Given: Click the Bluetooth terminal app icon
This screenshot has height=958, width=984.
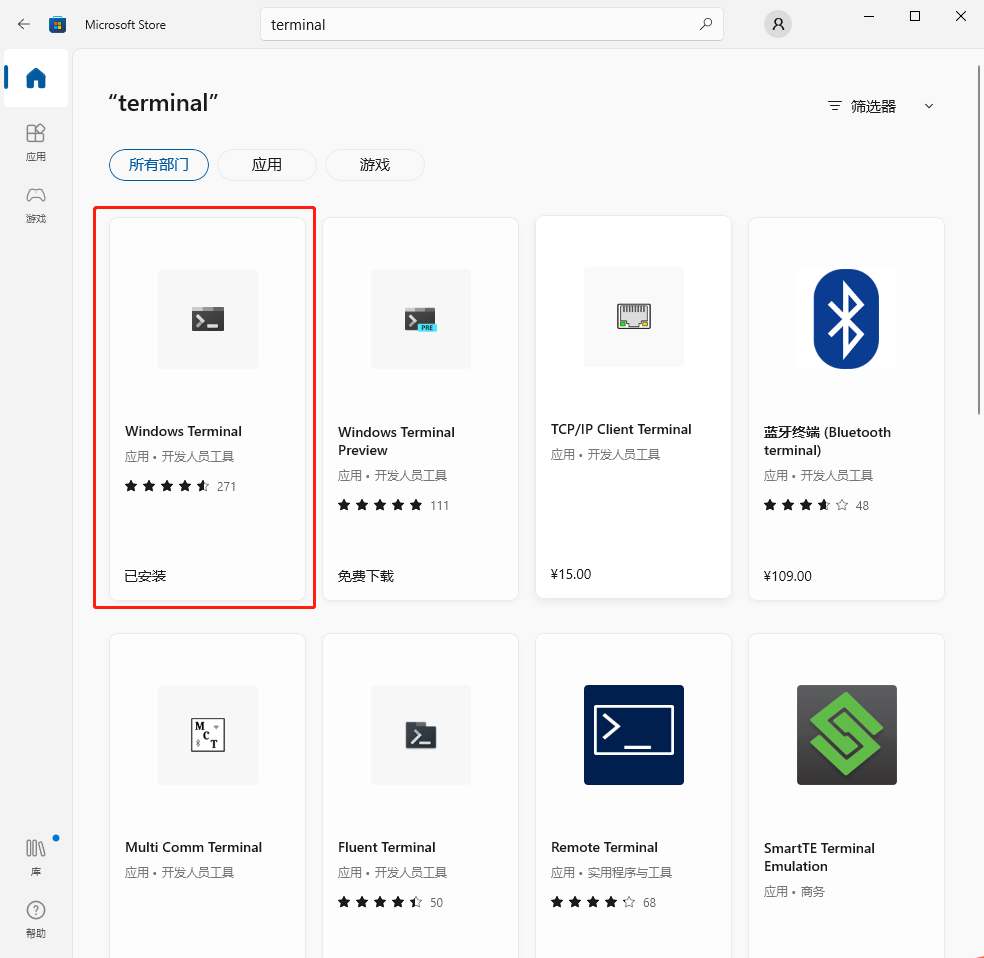Looking at the screenshot, I should [x=846, y=319].
